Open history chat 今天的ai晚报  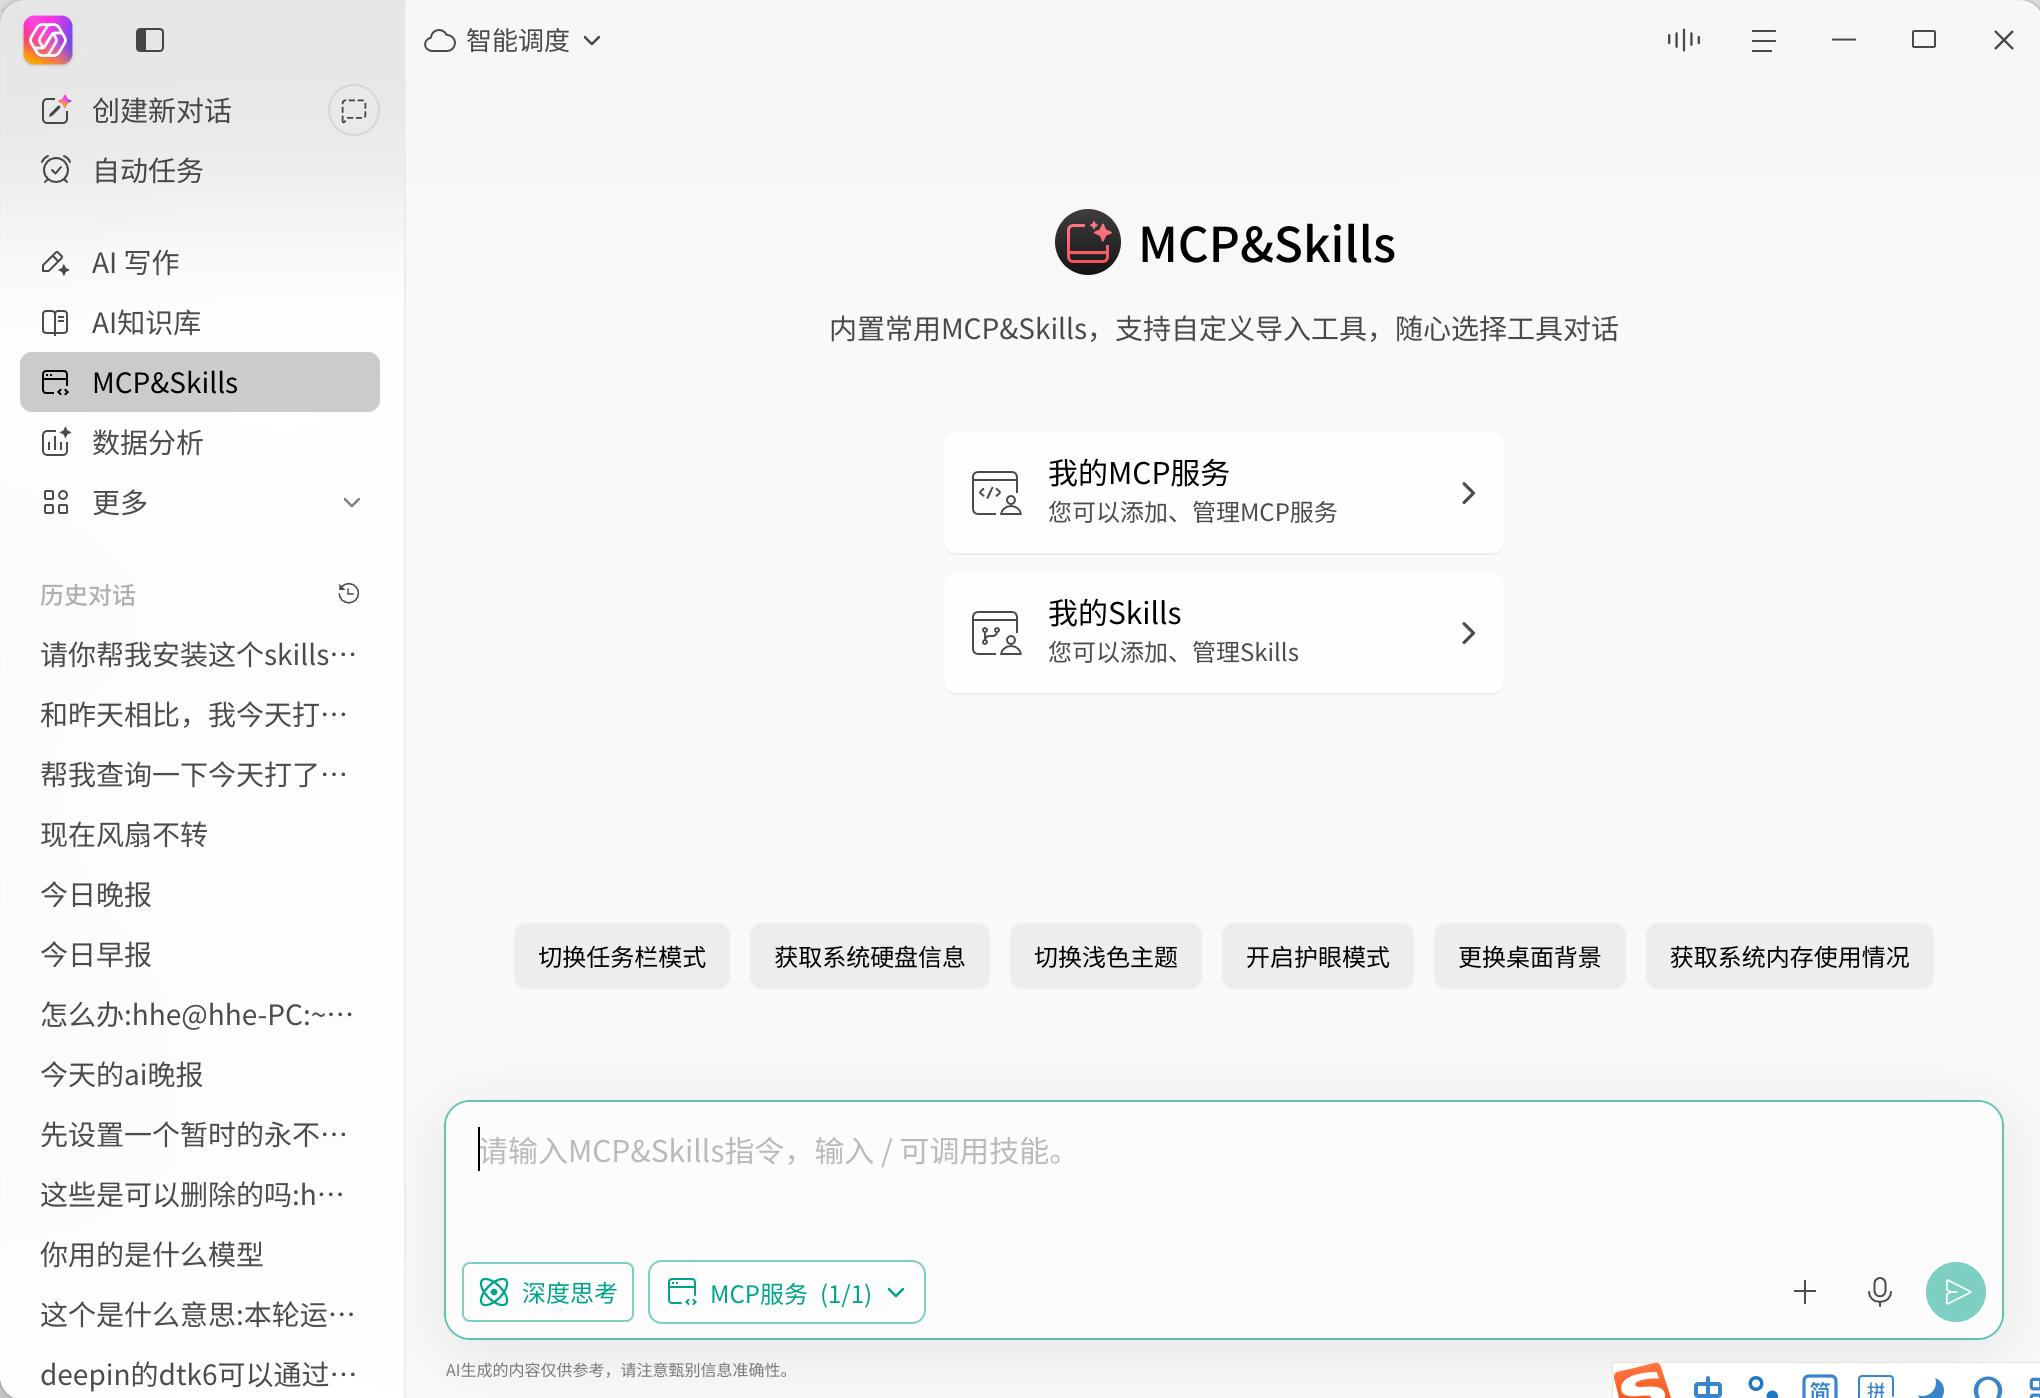(x=200, y=1074)
